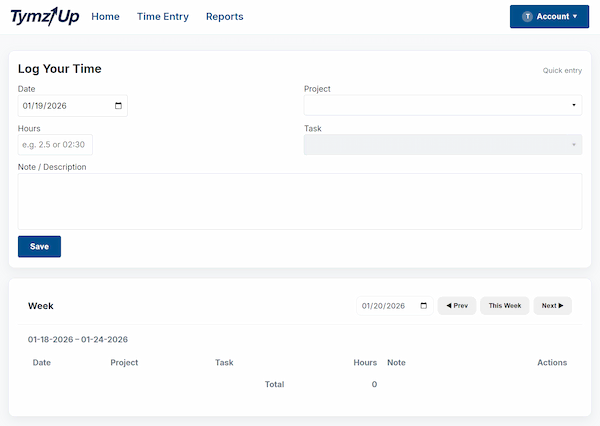Click into the Note / Description text area
This screenshot has width=600, height=426.
tap(299, 201)
